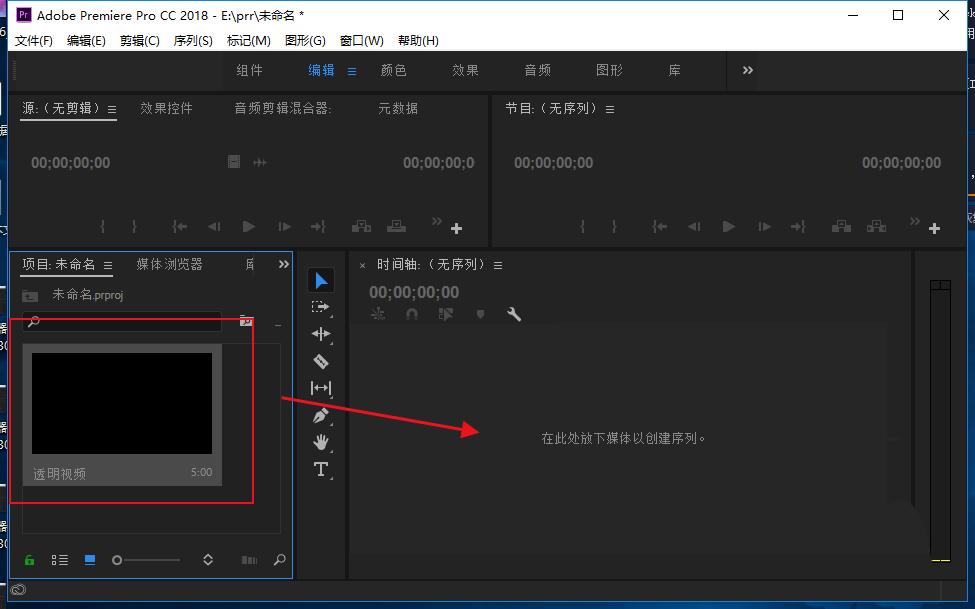This screenshot has height=609, width=975.
Task: Switch project panel to icon view
Action: coord(90,560)
